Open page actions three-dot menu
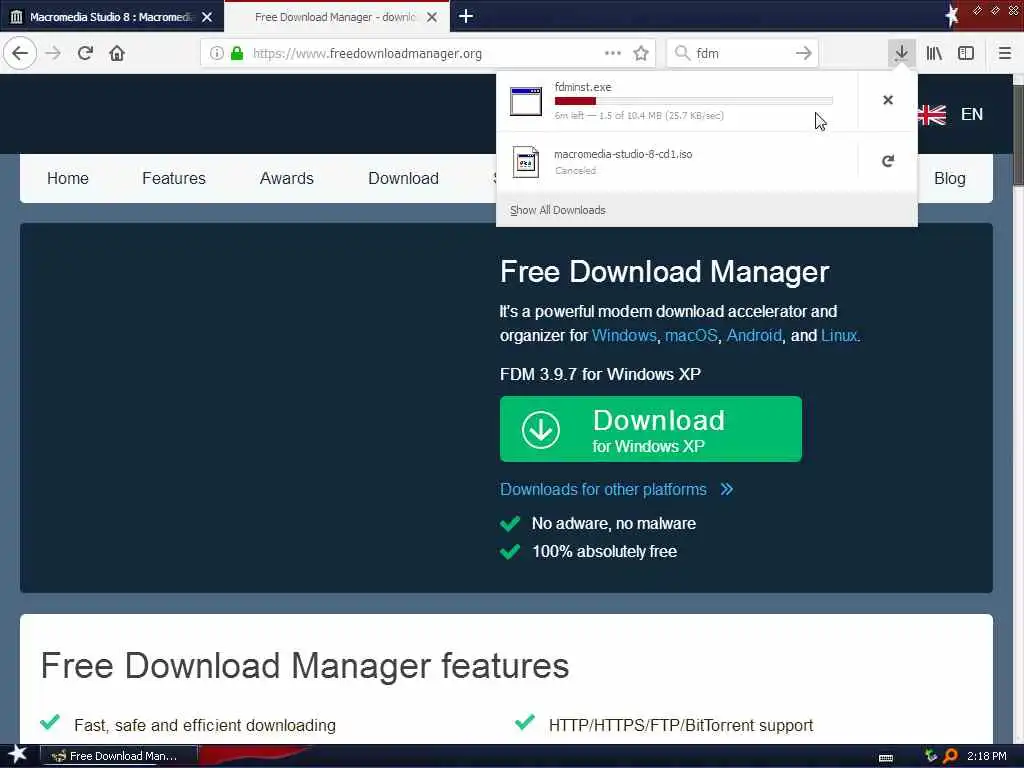Image resolution: width=1024 pixels, height=768 pixels. coord(613,53)
